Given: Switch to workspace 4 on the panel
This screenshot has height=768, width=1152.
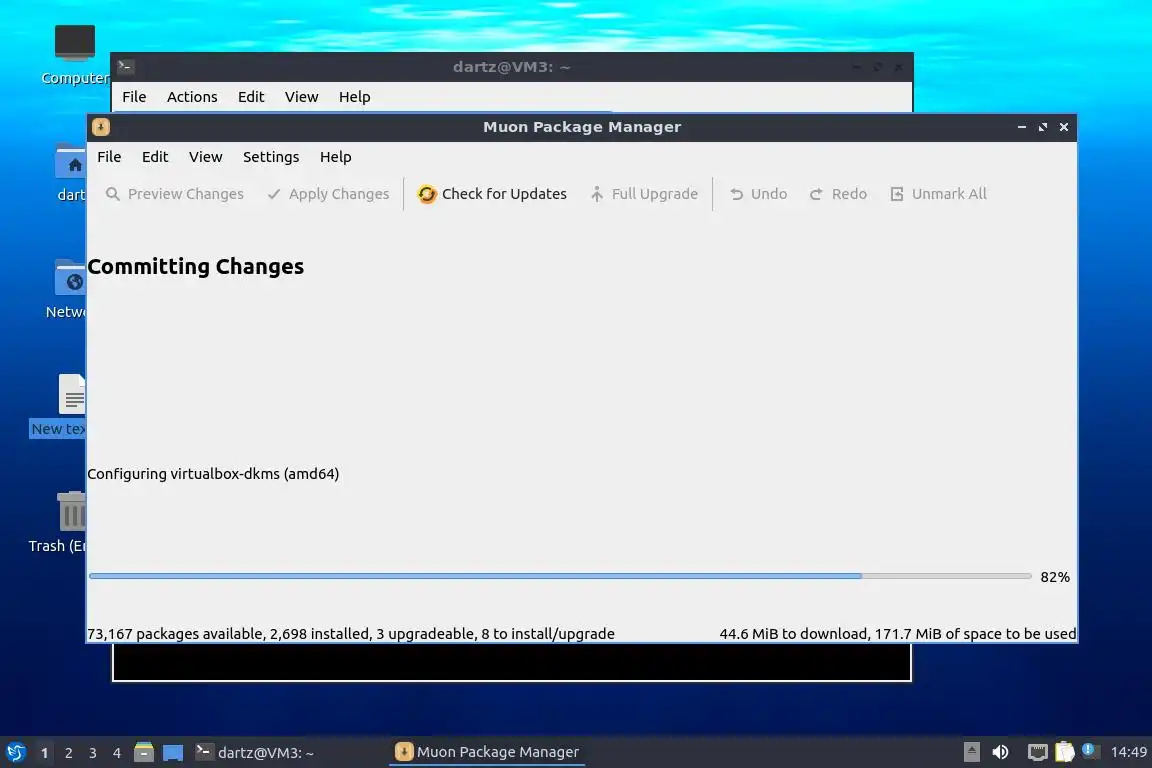Looking at the screenshot, I should click(117, 753).
